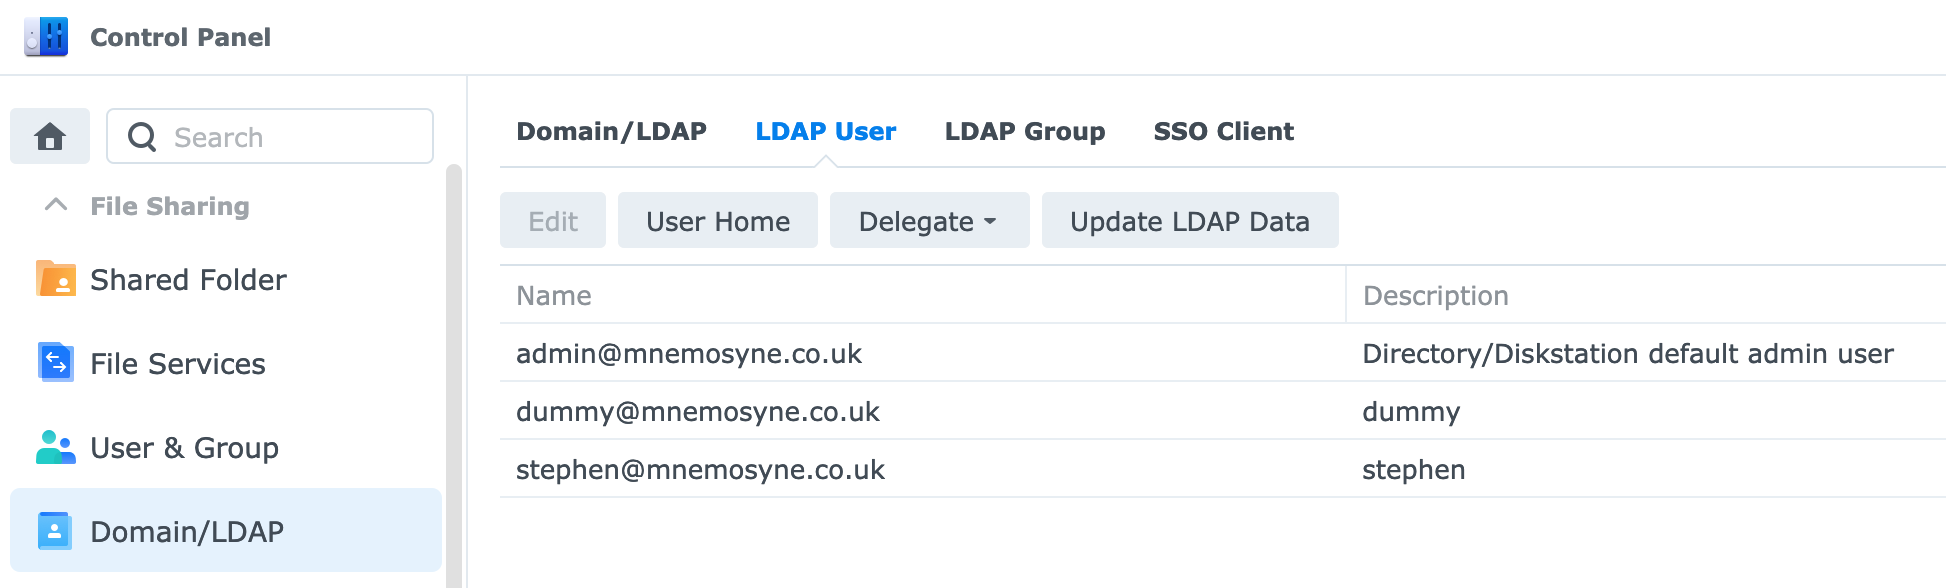The image size is (1946, 588).
Task: Open the Delegate dropdown menu
Action: tap(929, 220)
